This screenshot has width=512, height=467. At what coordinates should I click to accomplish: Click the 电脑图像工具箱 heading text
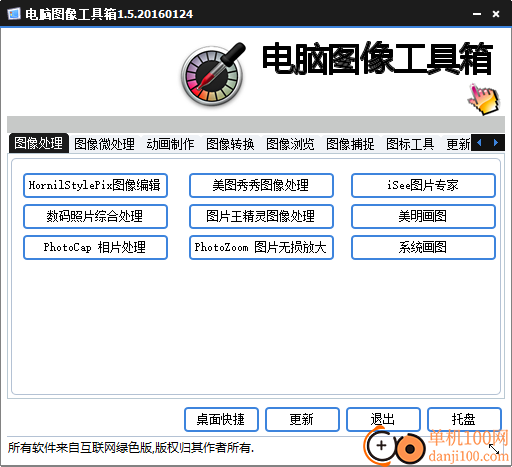coord(377,59)
